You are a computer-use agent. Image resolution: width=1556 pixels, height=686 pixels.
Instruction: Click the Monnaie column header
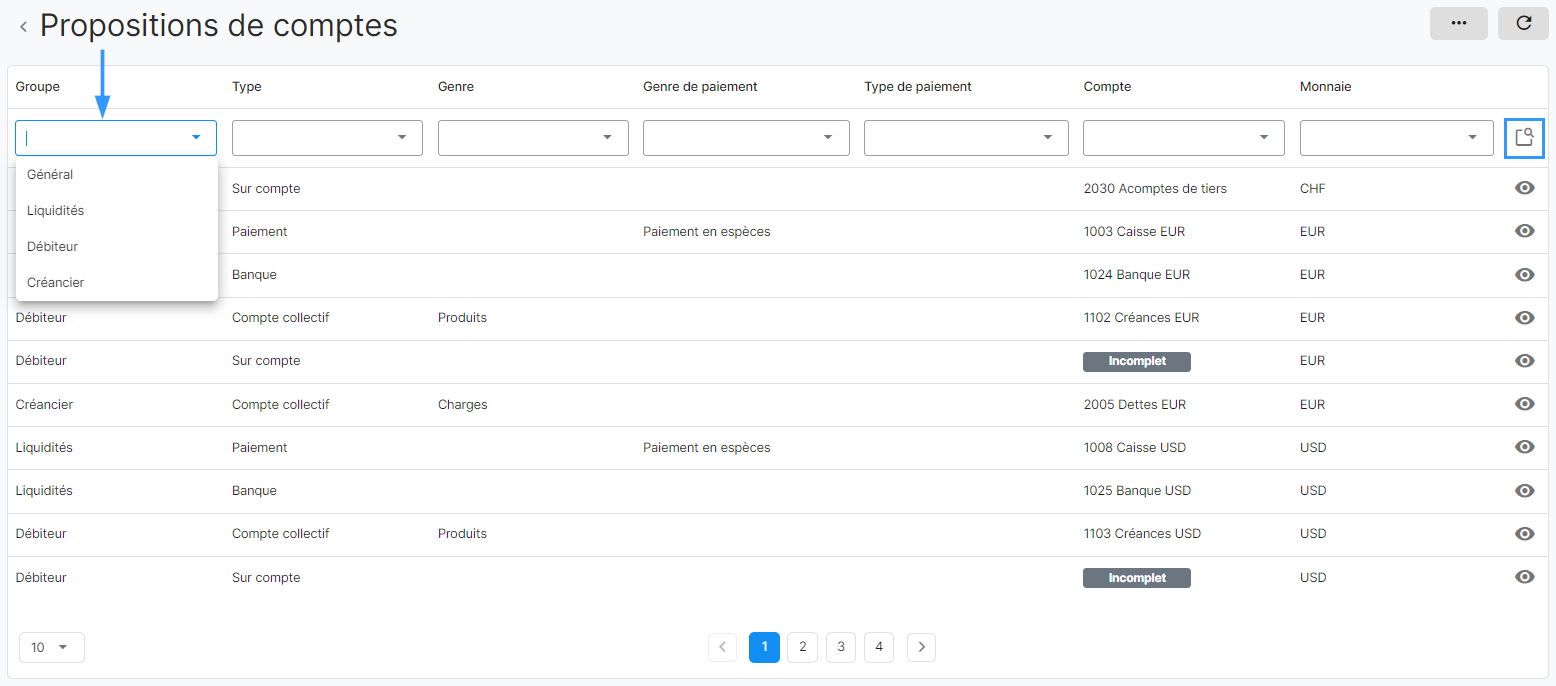click(x=1325, y=87)
